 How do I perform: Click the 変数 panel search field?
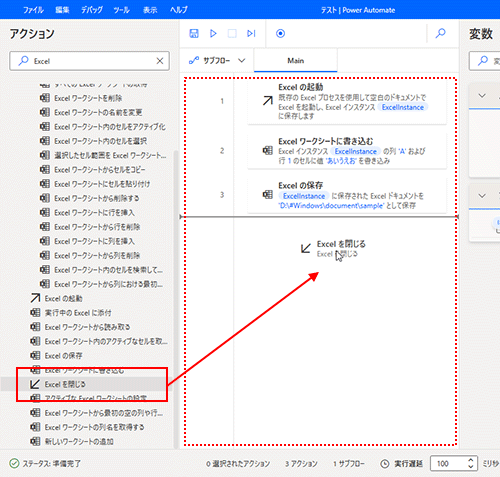pos(484,61)
